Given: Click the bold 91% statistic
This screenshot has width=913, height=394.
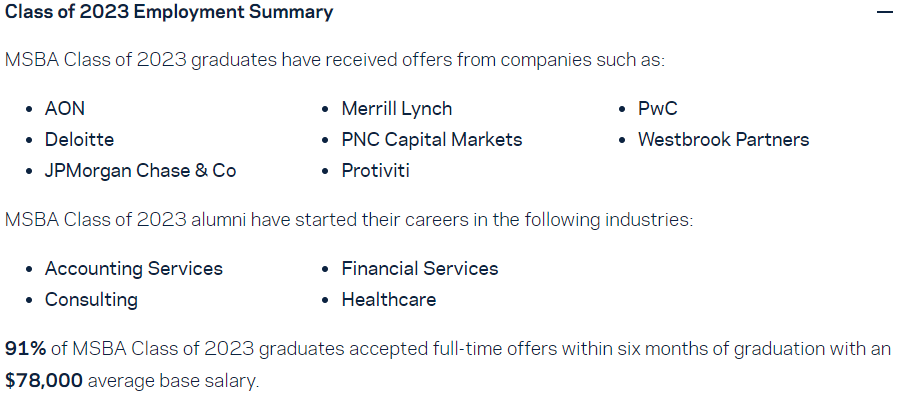Looking at the screenshot, I should click(26, 349).
